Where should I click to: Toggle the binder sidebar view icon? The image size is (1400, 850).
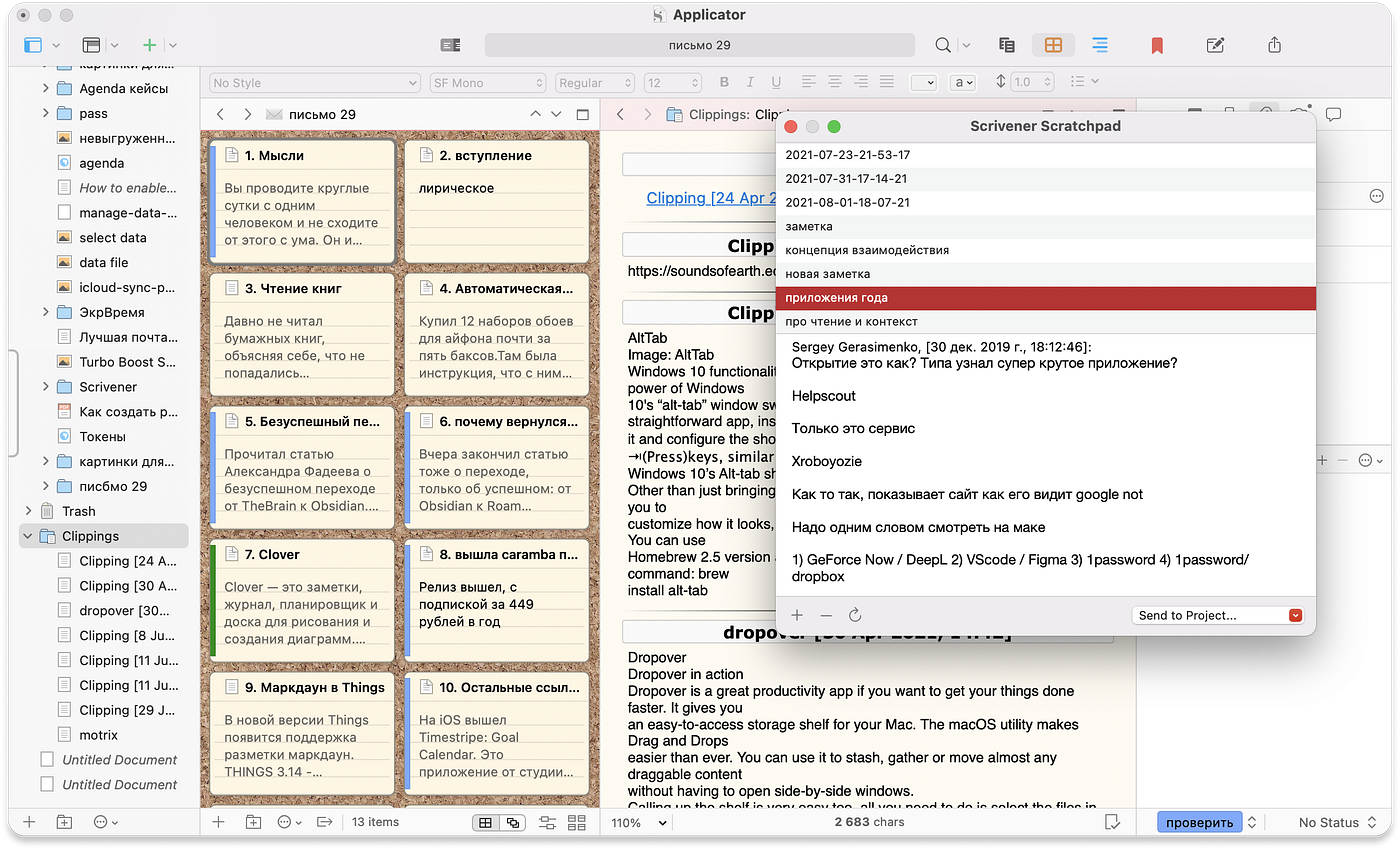point(34,45)
